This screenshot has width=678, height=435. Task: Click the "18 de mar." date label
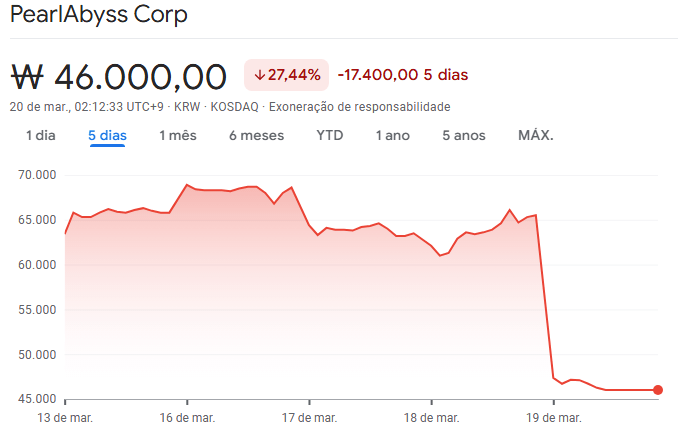[x=432, y=417]
